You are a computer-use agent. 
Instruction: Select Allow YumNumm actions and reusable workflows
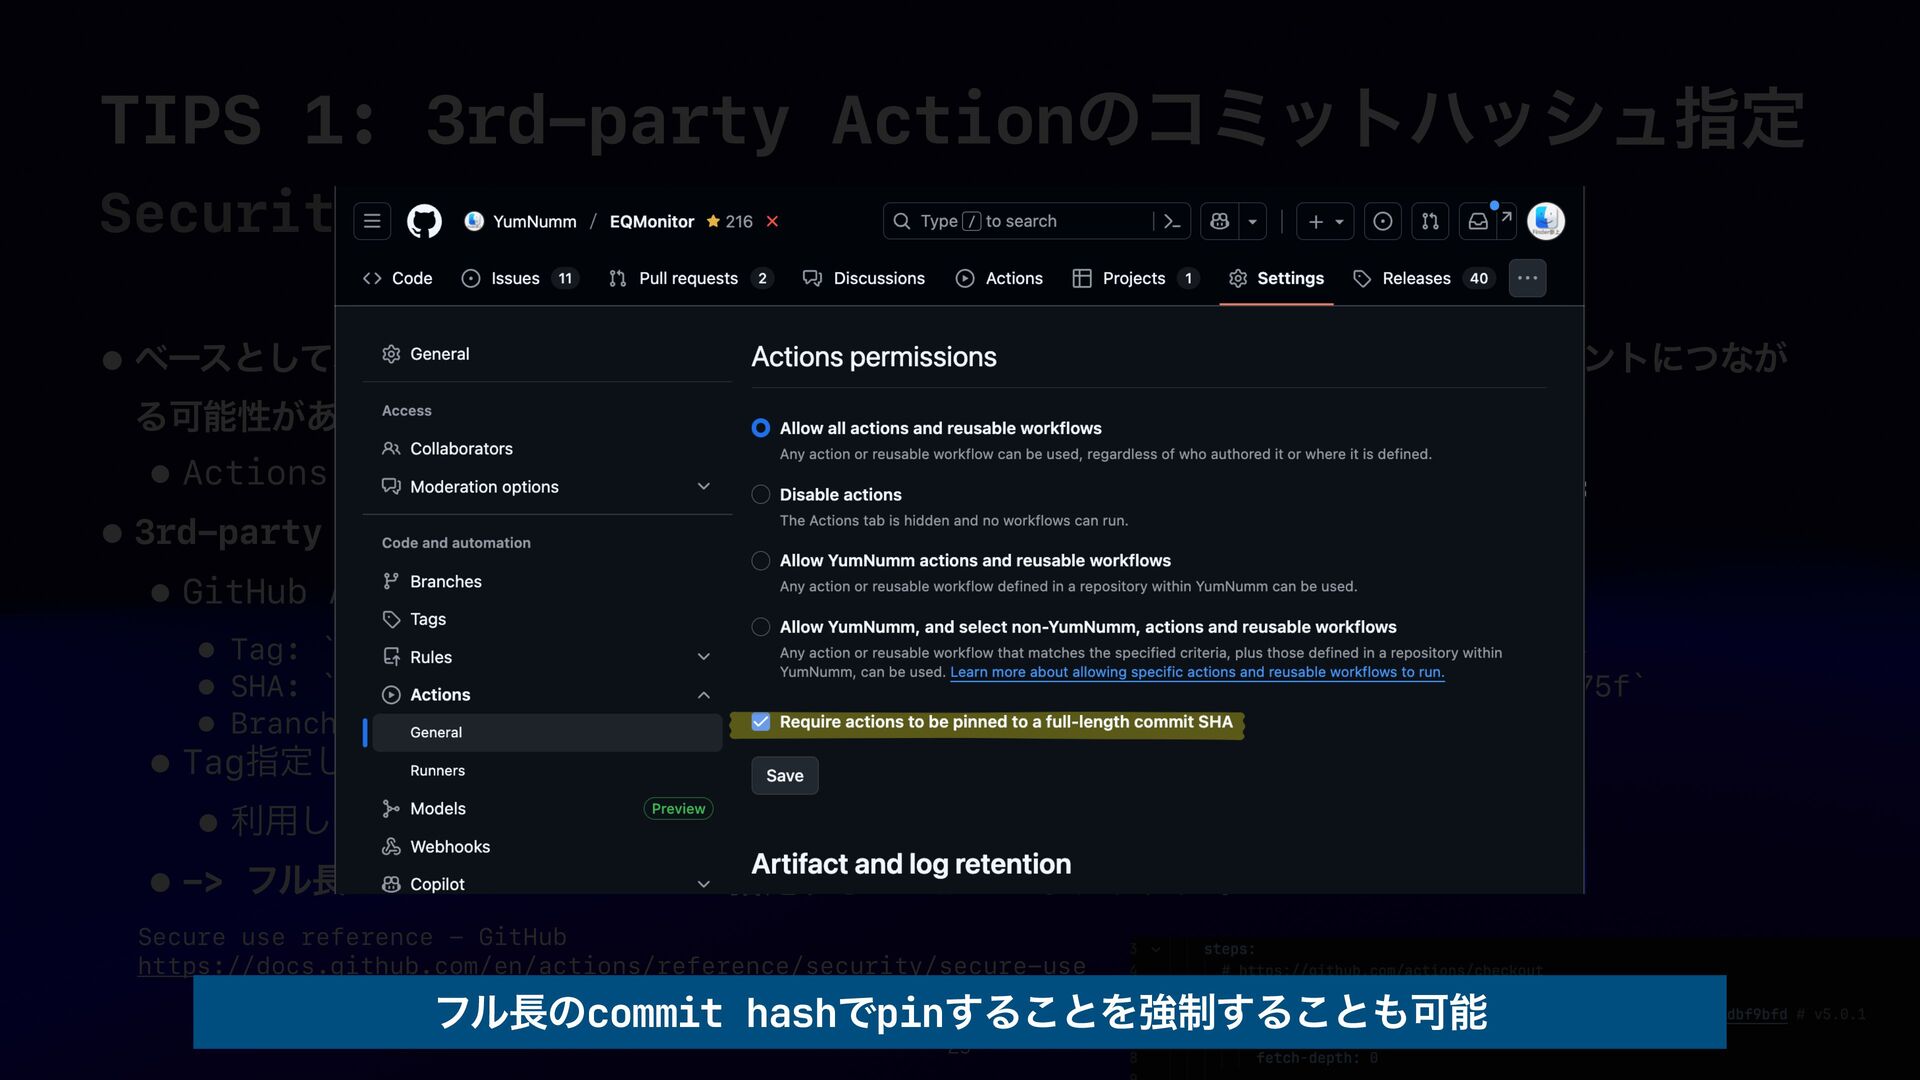tap(761, 561)
